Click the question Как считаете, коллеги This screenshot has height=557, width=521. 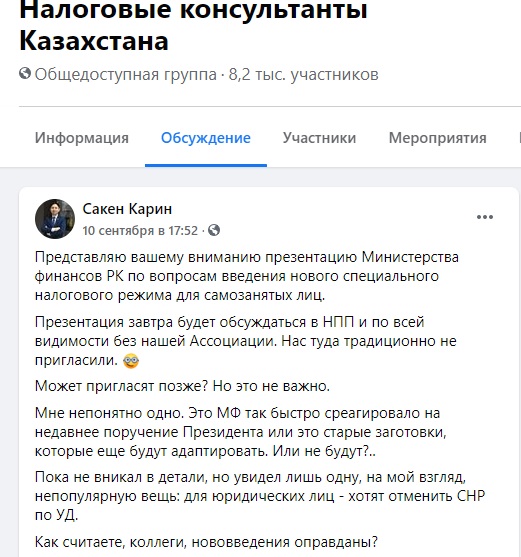coord(206,542)
